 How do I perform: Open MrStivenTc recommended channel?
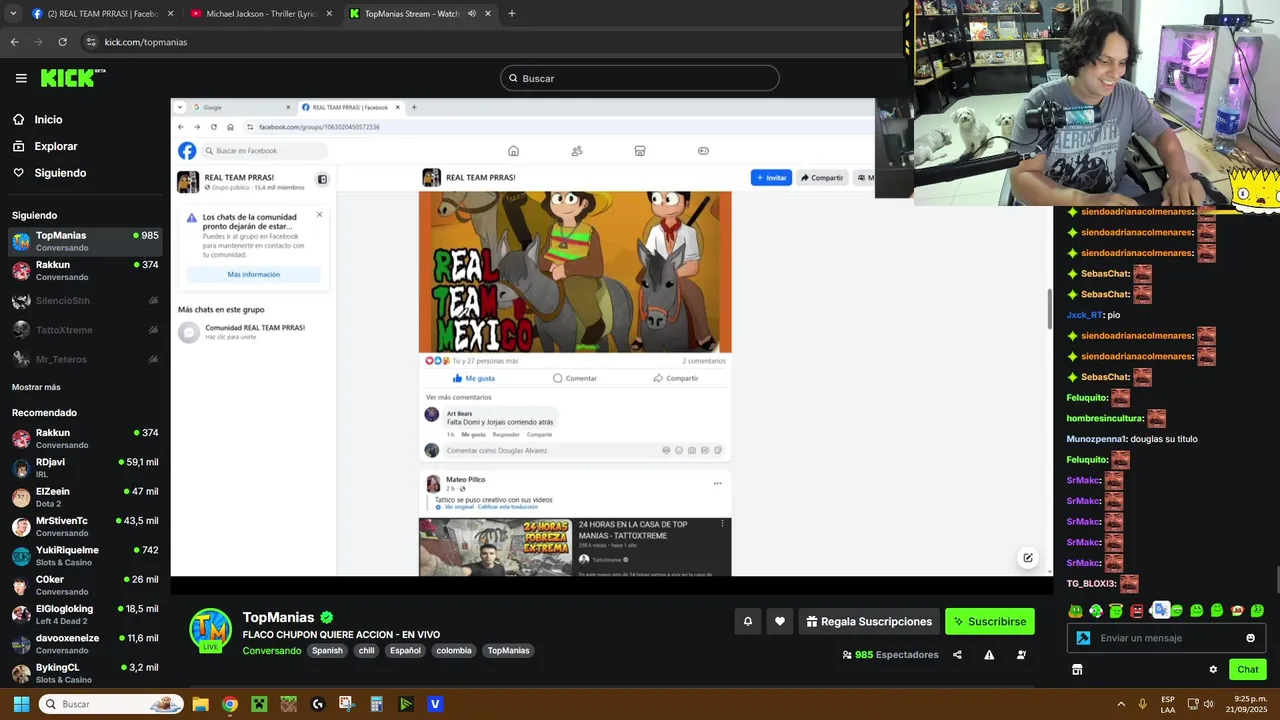pos(85,526)
